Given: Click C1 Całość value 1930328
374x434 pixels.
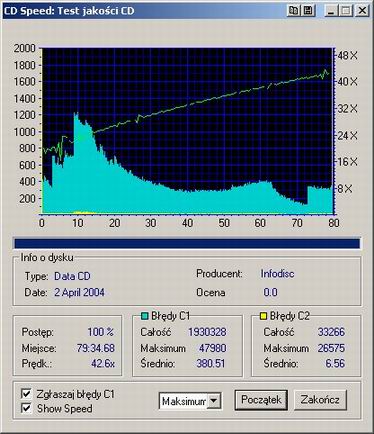Looking at the screenshot, I should pyautogui.click(x=207, y=332).
